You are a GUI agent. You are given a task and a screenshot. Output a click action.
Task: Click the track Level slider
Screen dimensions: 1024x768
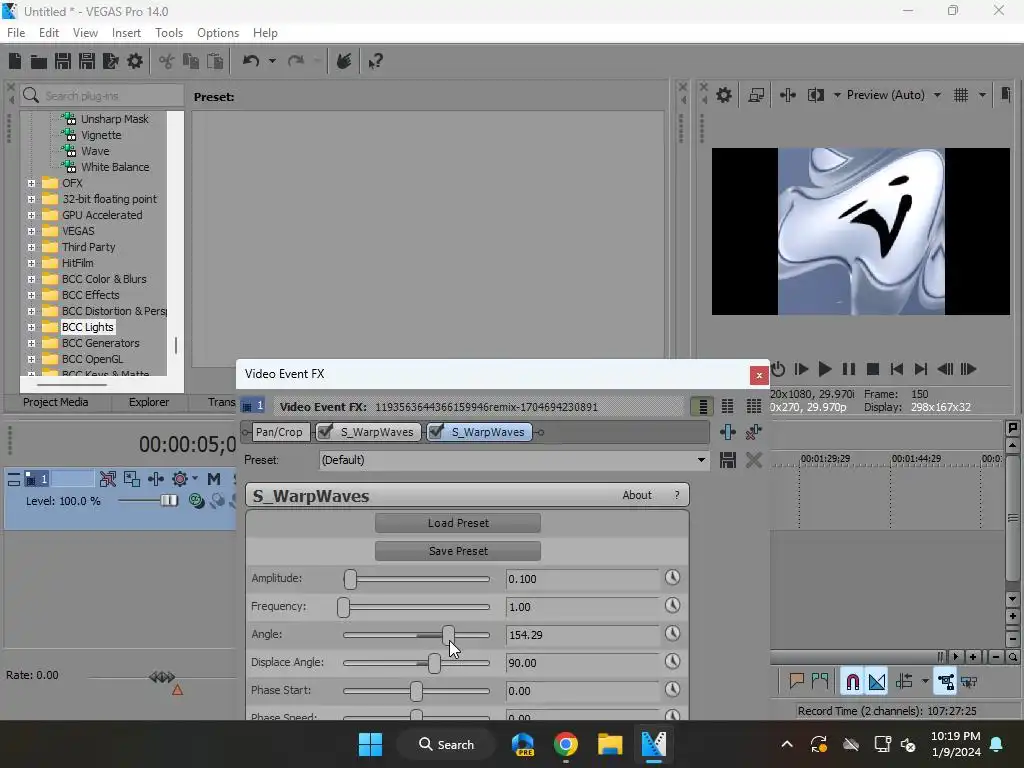pyautogui.click(x=168, y=501)
